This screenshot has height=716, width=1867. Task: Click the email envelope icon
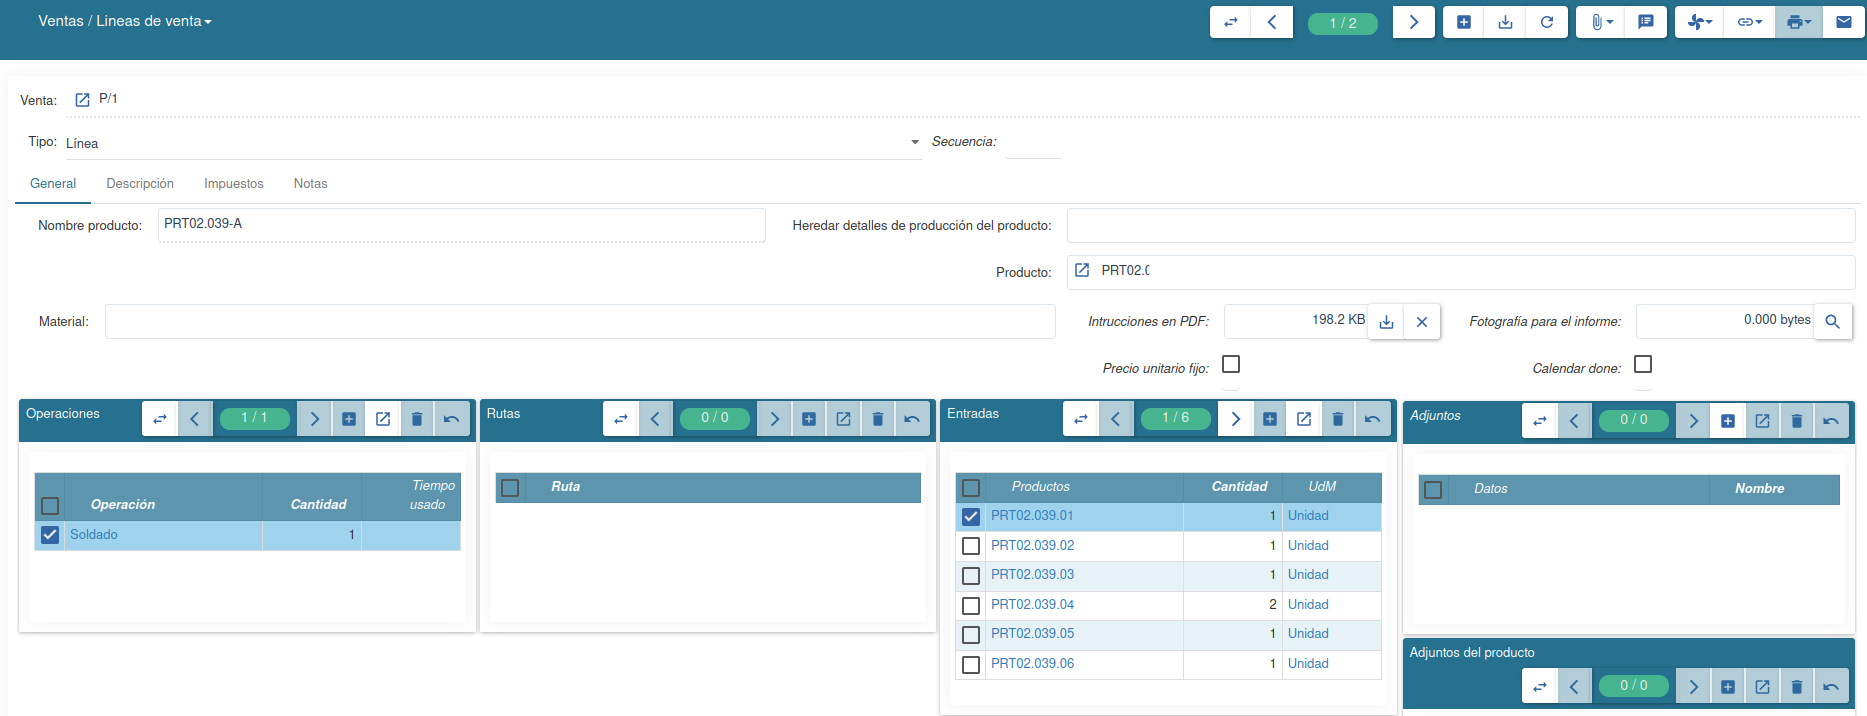pyautogui.click(x=1843, y=22)
